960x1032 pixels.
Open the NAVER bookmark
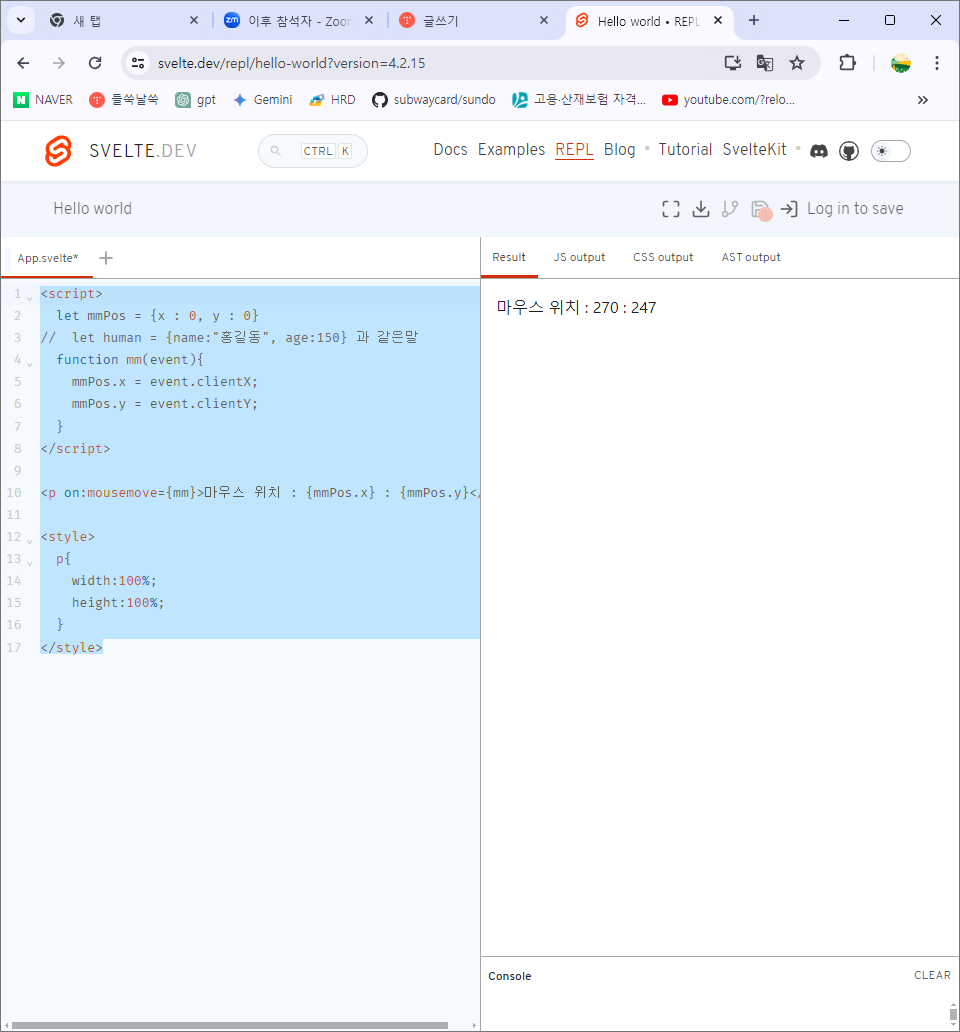point(43,100)
